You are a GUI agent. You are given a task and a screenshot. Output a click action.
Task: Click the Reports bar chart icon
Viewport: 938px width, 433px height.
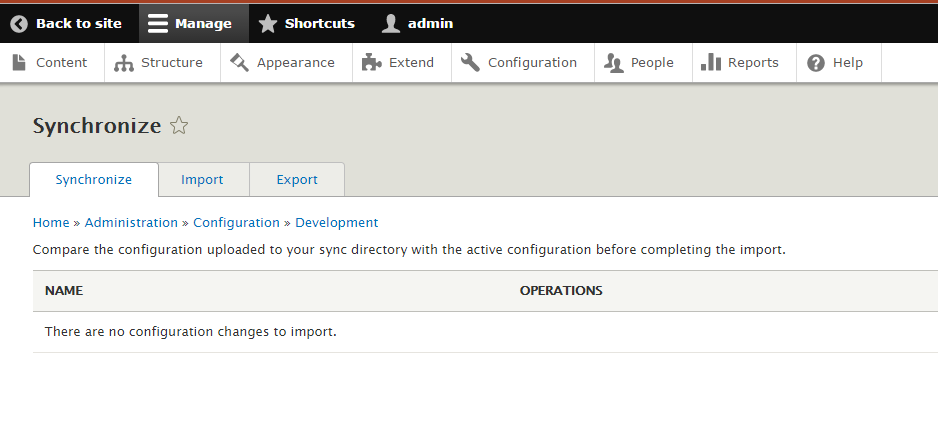pos(711,62)
